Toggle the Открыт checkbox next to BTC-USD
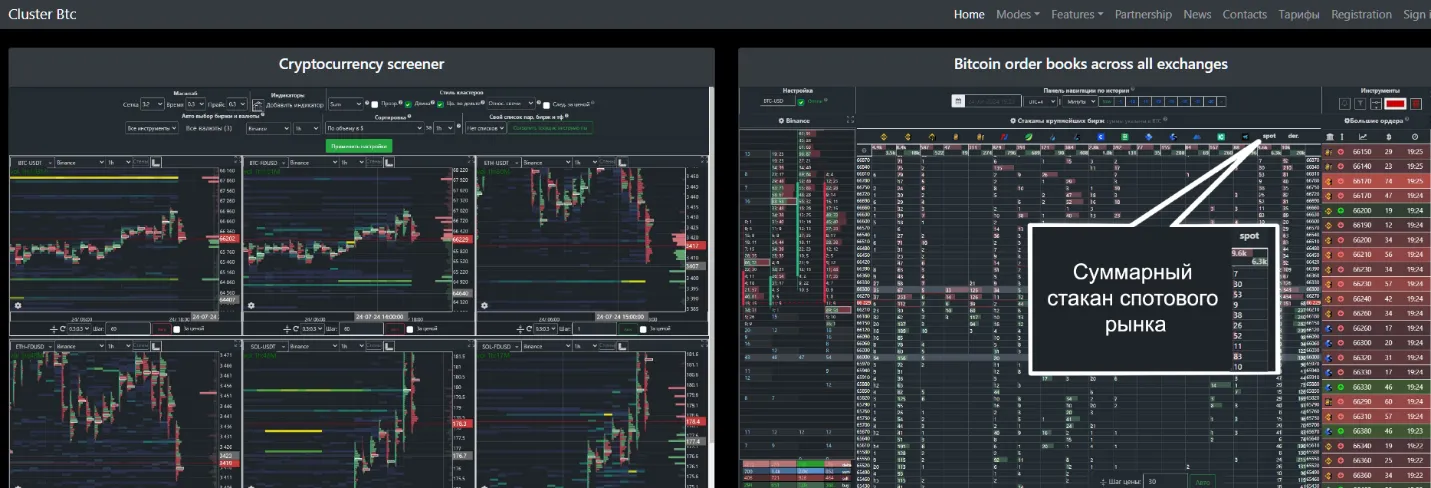Screen dimensions: 1431x488 [801, 102]
